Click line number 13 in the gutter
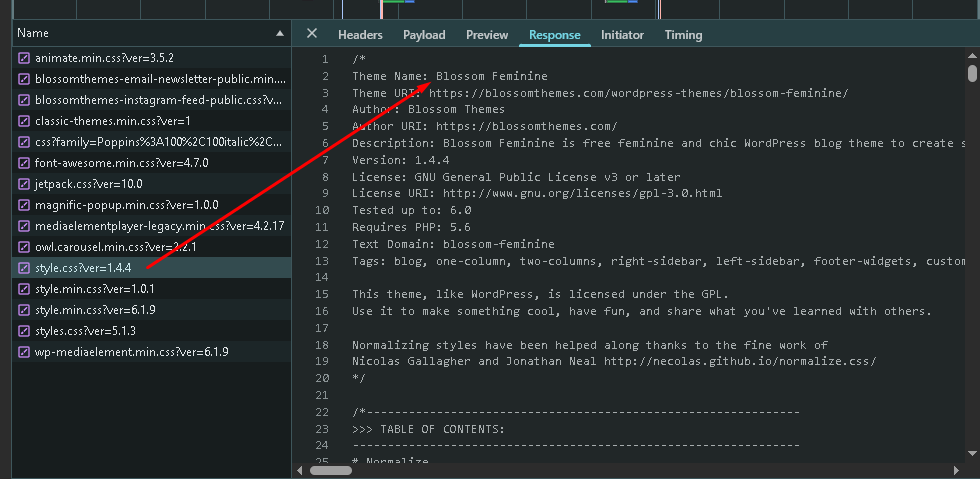This screenshot has height=479, width=980. 322,261
